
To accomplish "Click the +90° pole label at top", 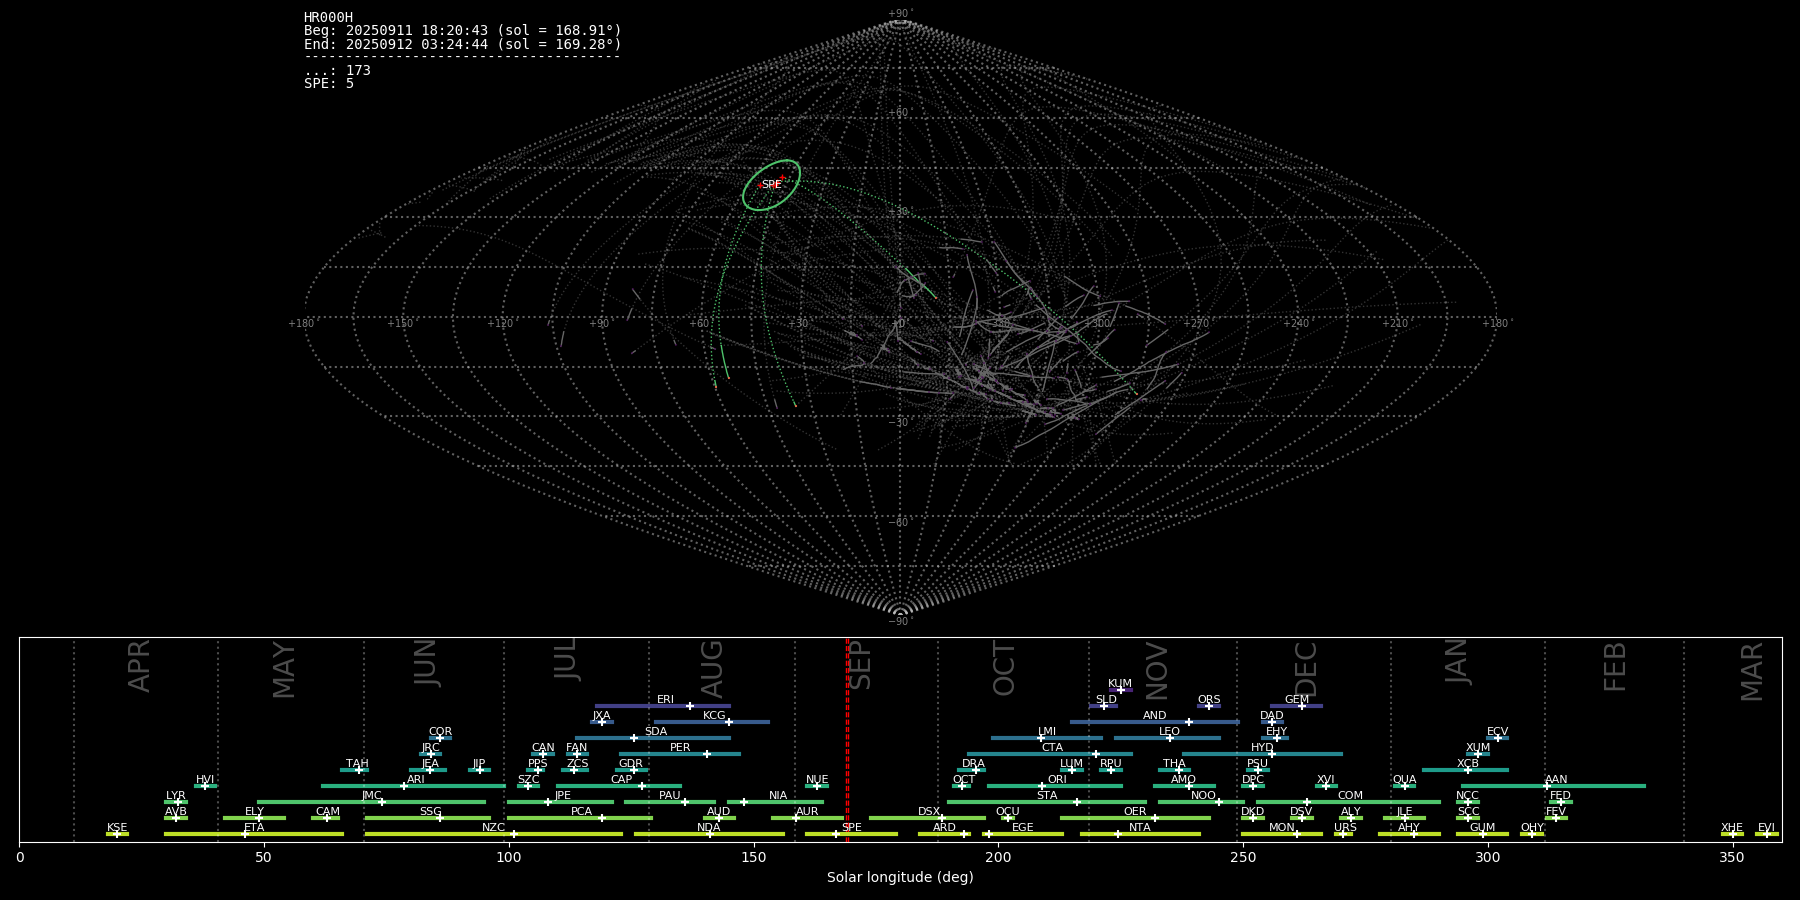I will (901, 14).
